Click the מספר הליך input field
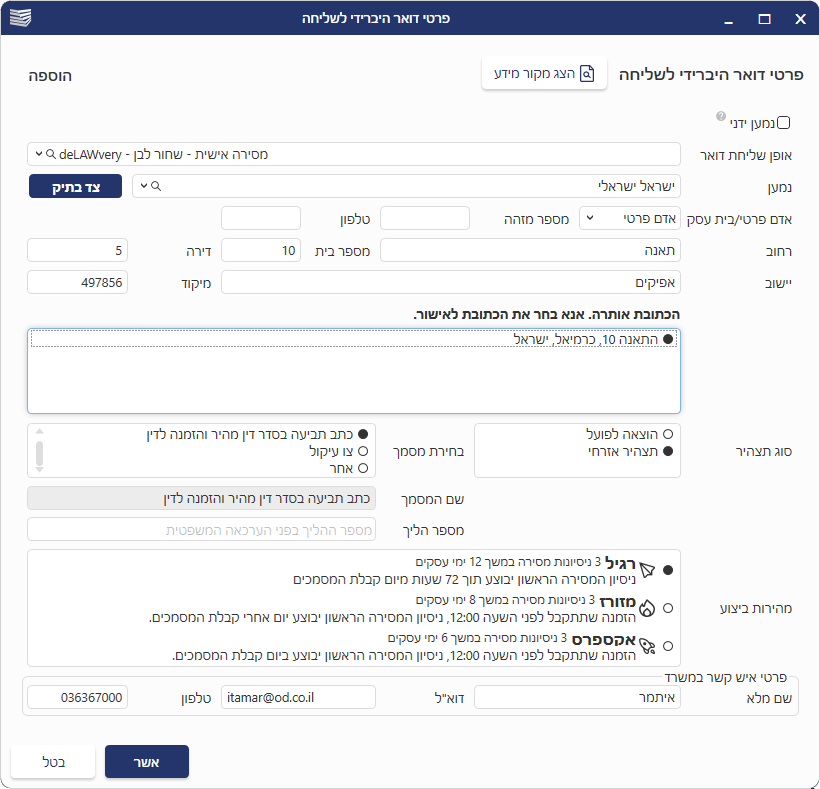The height and width of the screenshot is (789, 820). pos(202,530)
